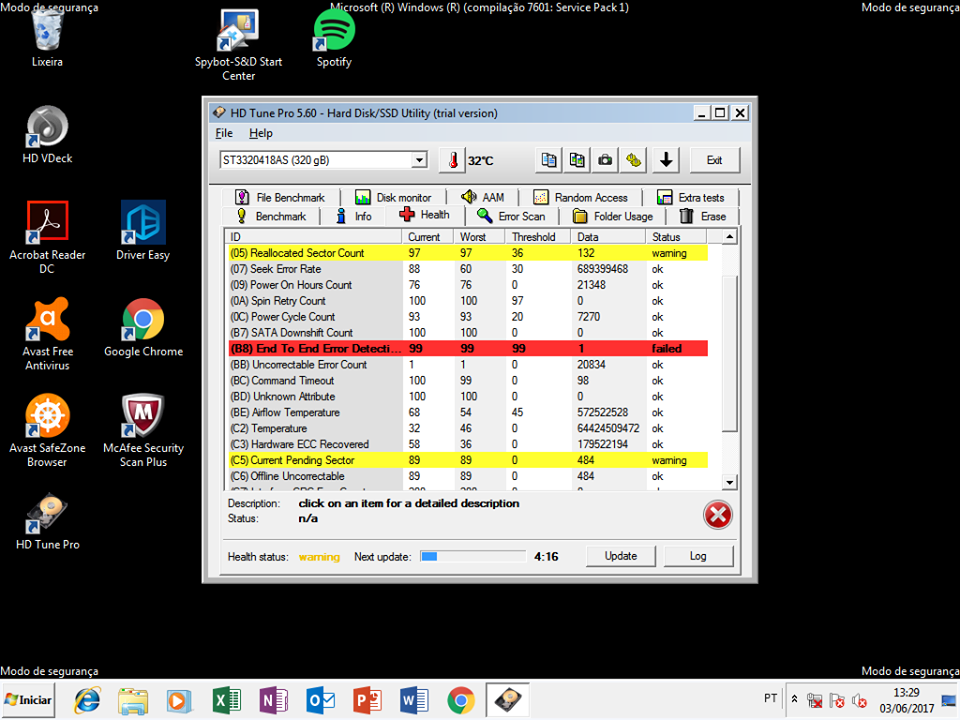960x720 pixels.
Task: Select Uncorrectable Error Count row
Action: pyautogui.click(x=468, y=364)
